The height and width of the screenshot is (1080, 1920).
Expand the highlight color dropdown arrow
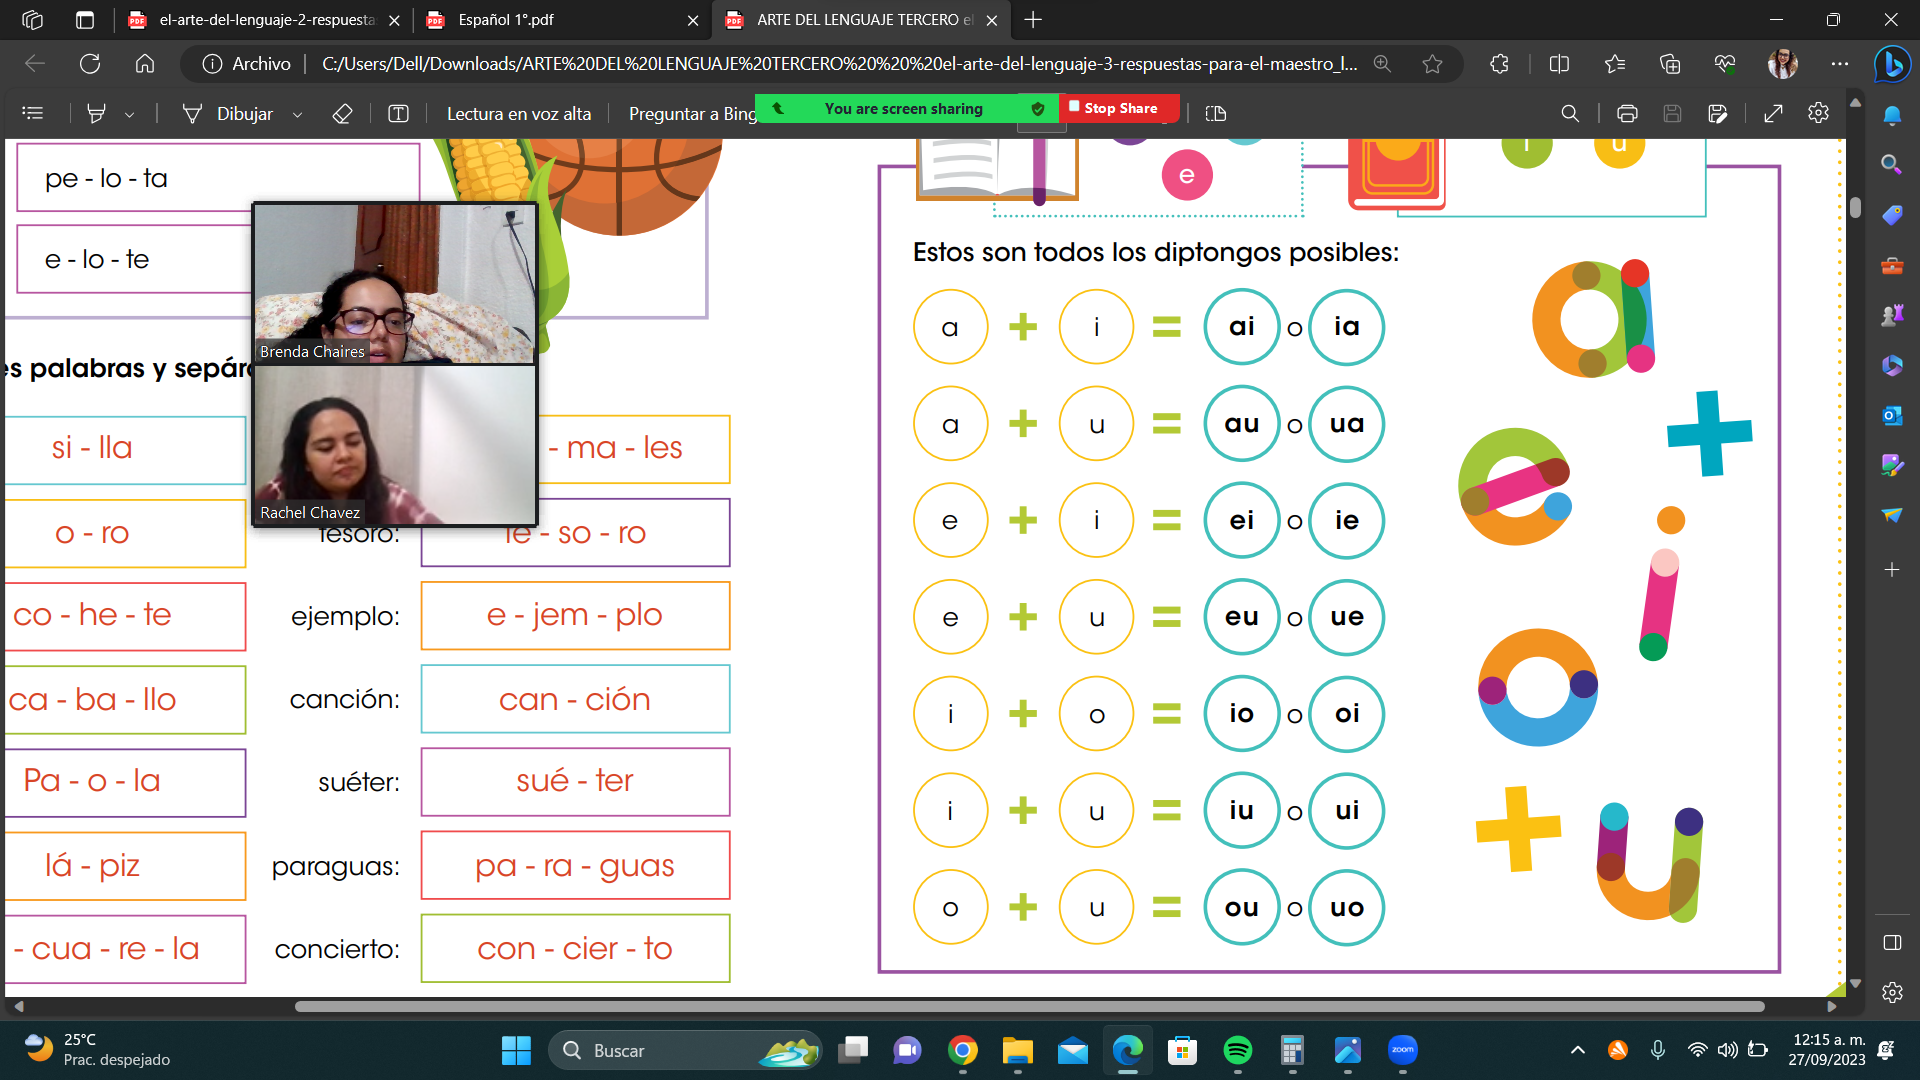(x=130, y=115)
